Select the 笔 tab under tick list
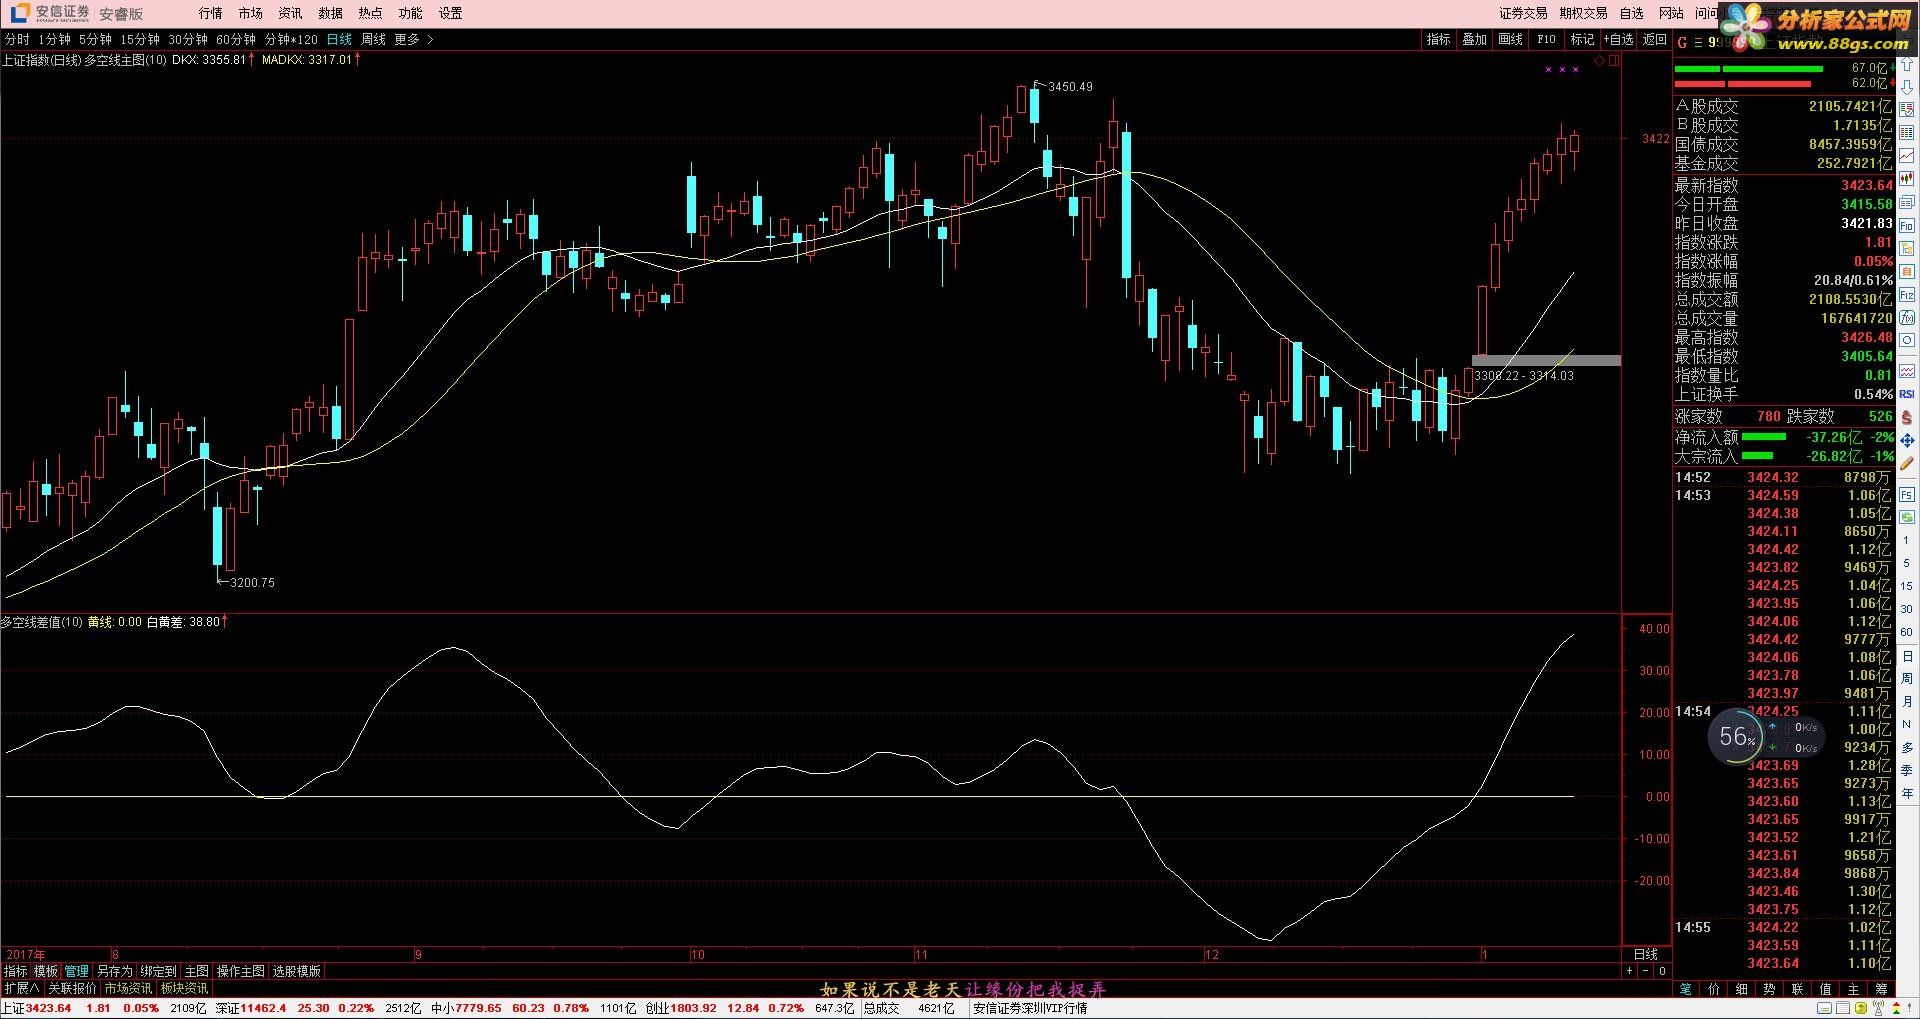 pyautogui.click(x=1685, y=988)
